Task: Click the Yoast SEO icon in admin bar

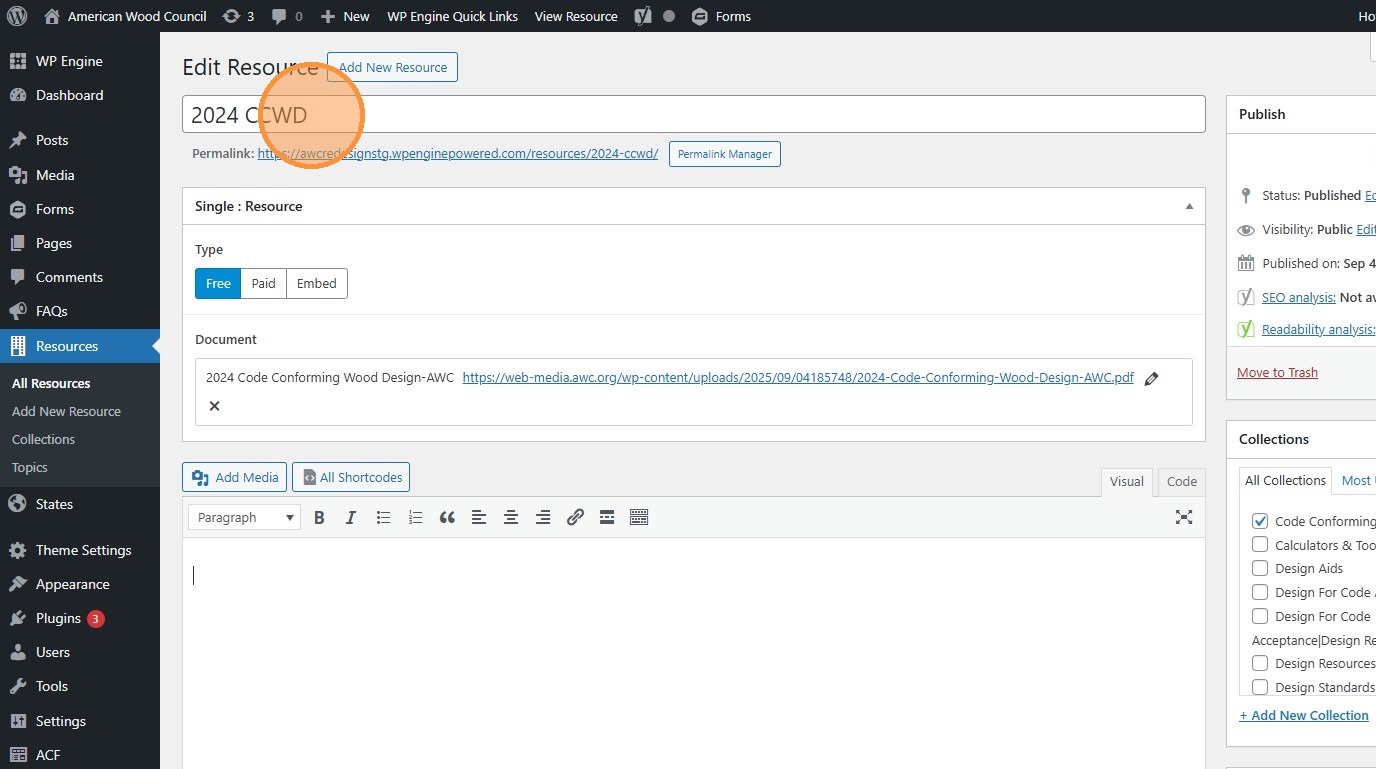Action: tap(643, 16)
